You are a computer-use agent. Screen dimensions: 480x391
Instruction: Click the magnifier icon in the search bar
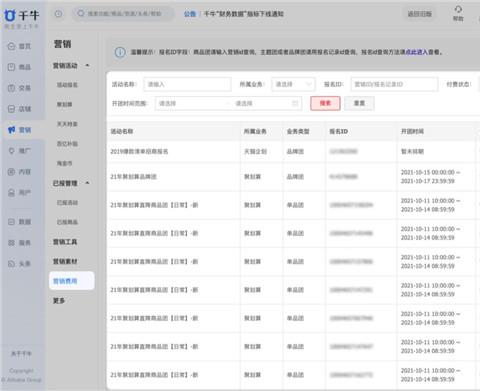pos(80,14)
